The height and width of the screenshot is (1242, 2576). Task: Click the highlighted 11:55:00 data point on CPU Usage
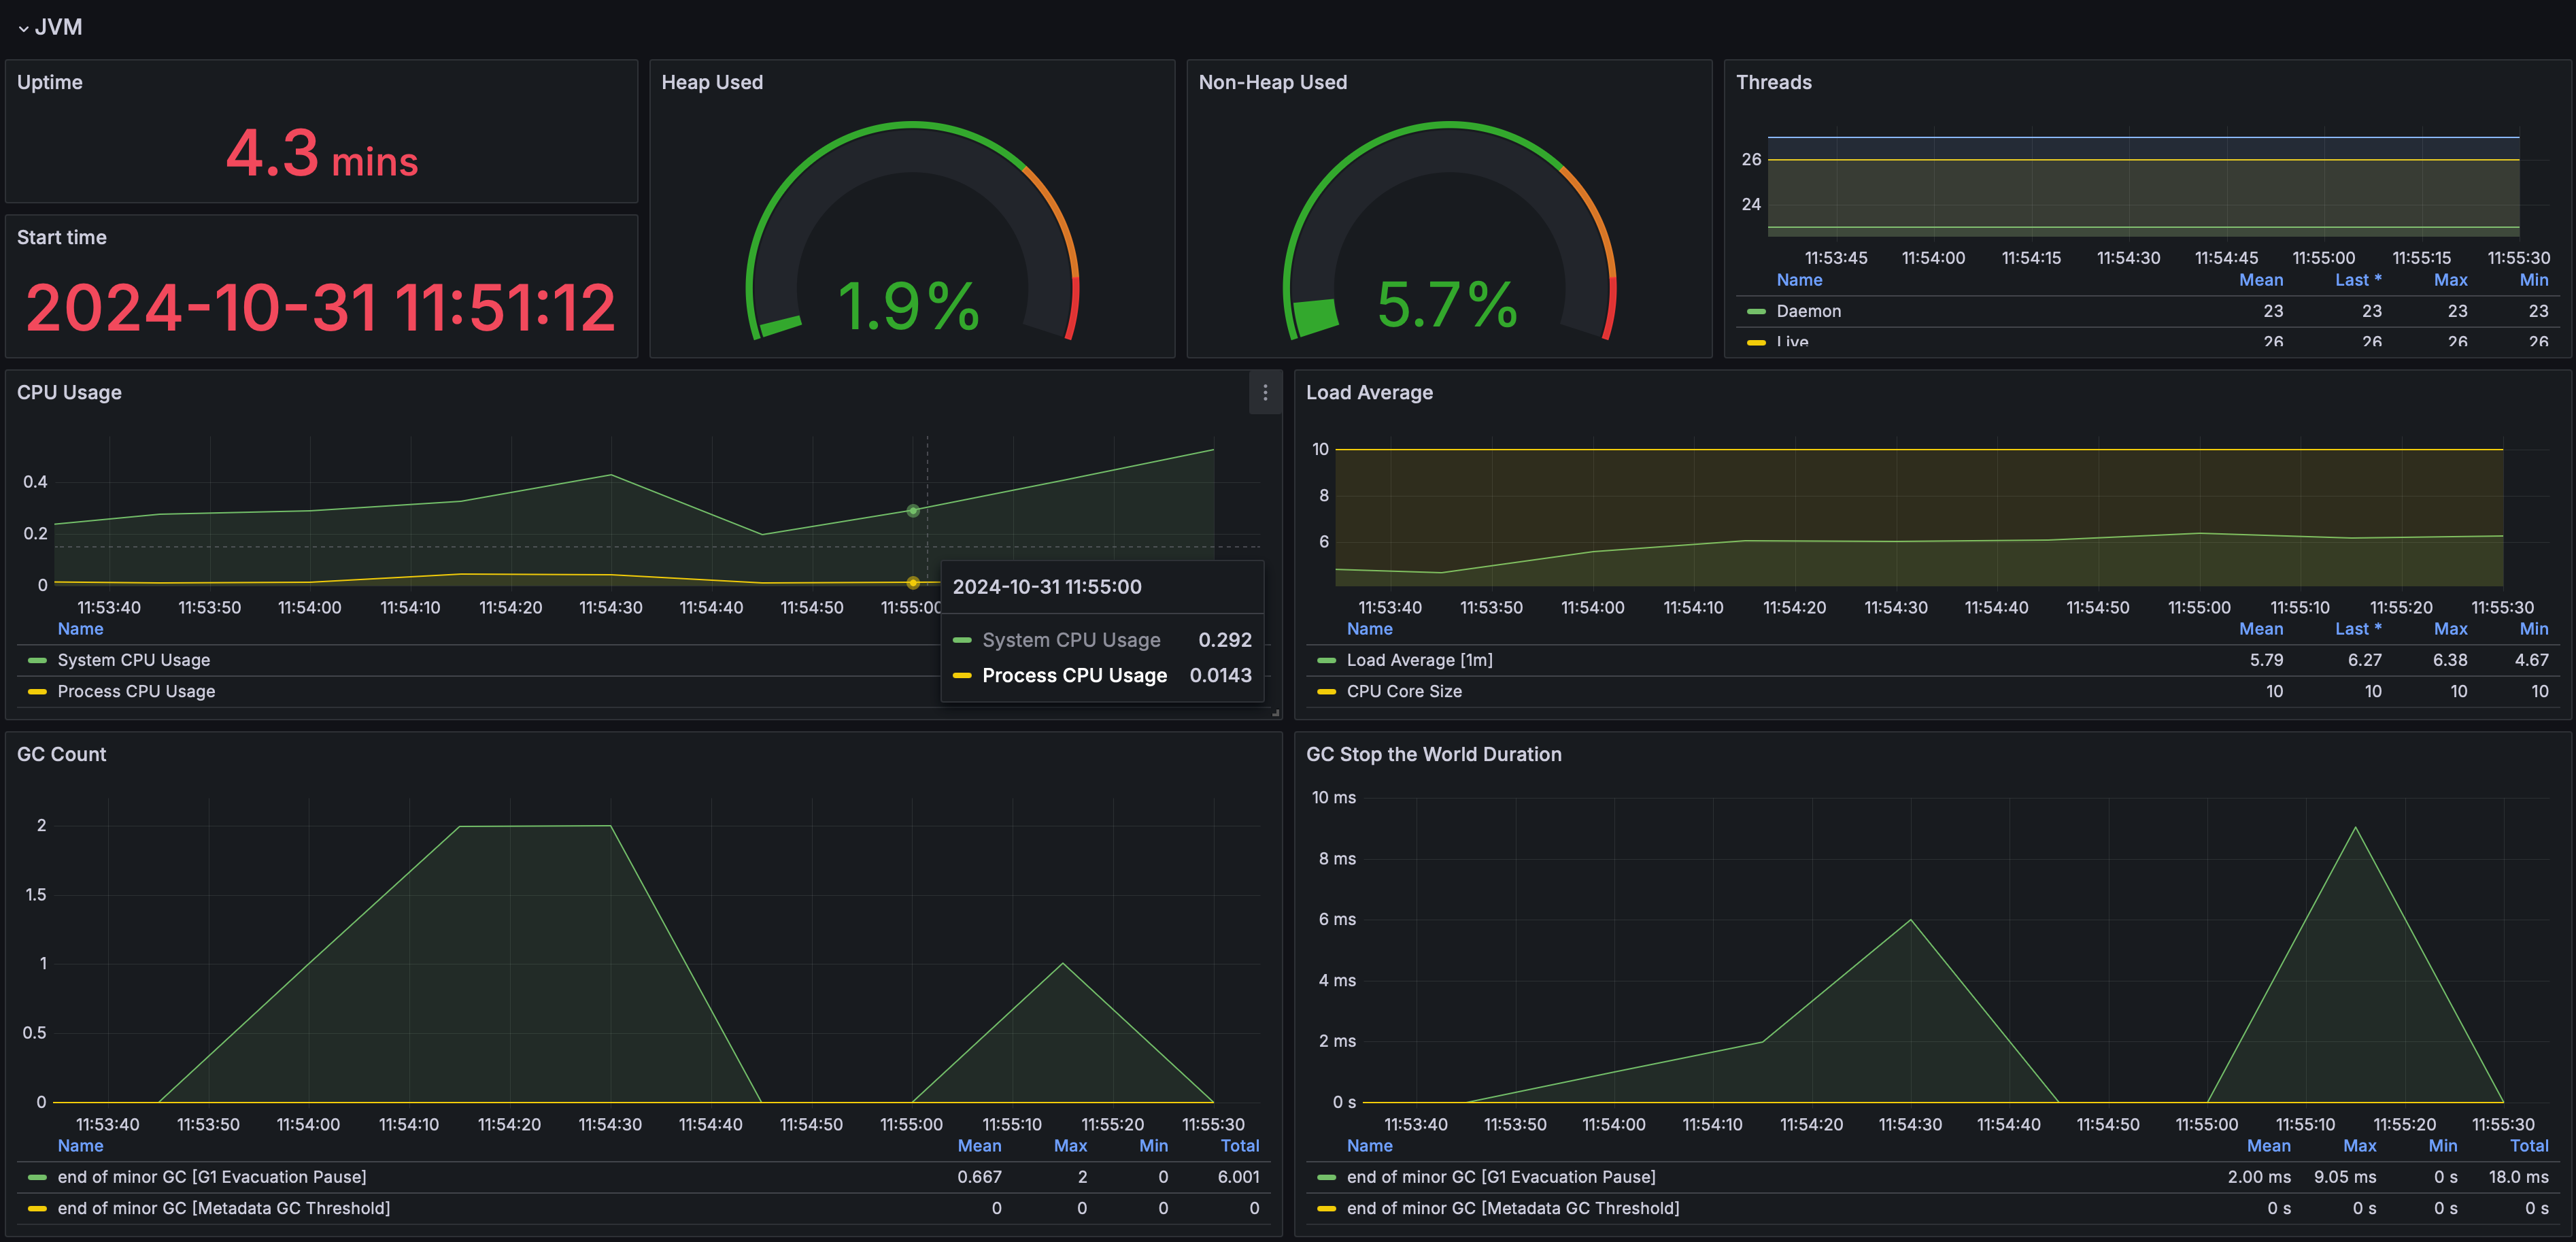tap(912, 510)
